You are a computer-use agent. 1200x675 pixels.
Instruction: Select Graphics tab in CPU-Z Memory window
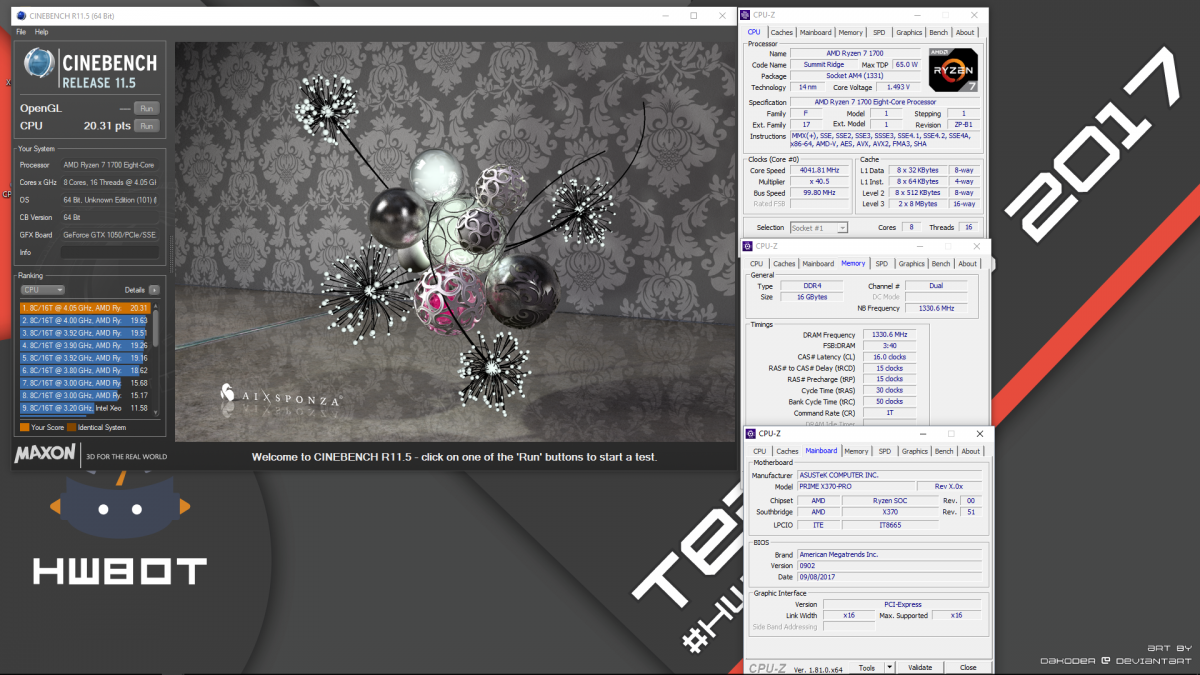911,264
